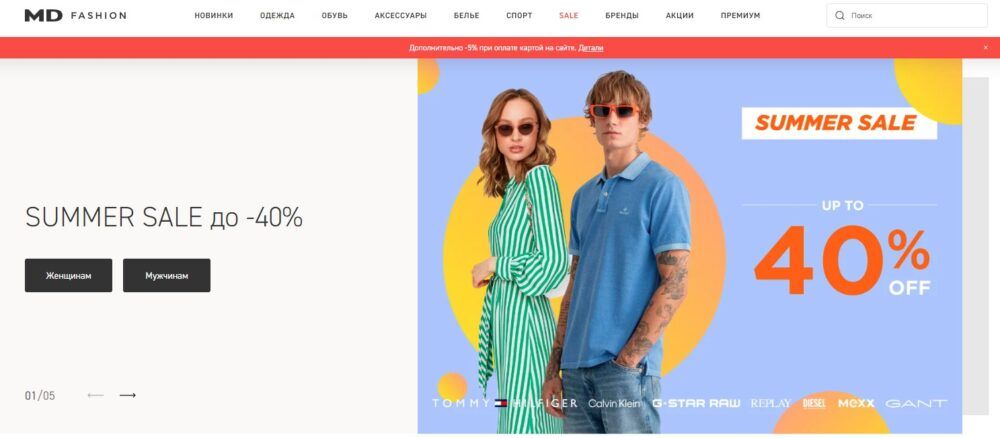Go to next slide arrow

tap(128, 395)
